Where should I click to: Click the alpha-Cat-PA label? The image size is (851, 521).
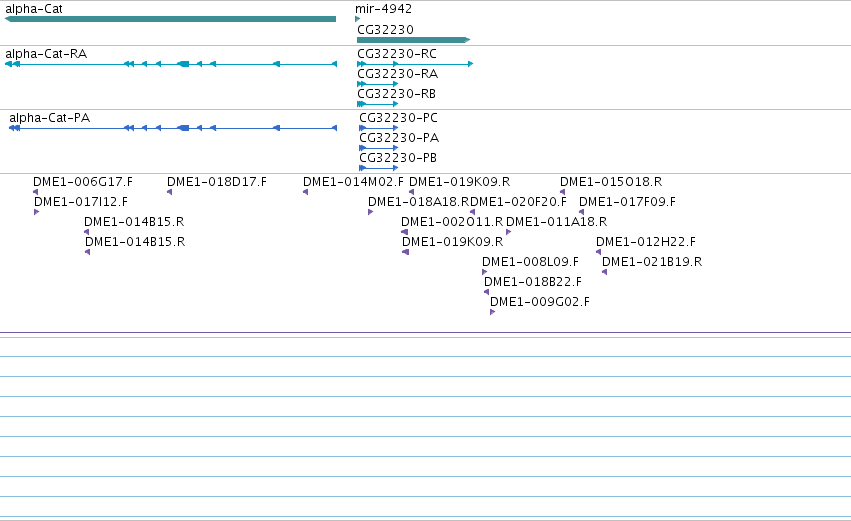click(49, 118)
